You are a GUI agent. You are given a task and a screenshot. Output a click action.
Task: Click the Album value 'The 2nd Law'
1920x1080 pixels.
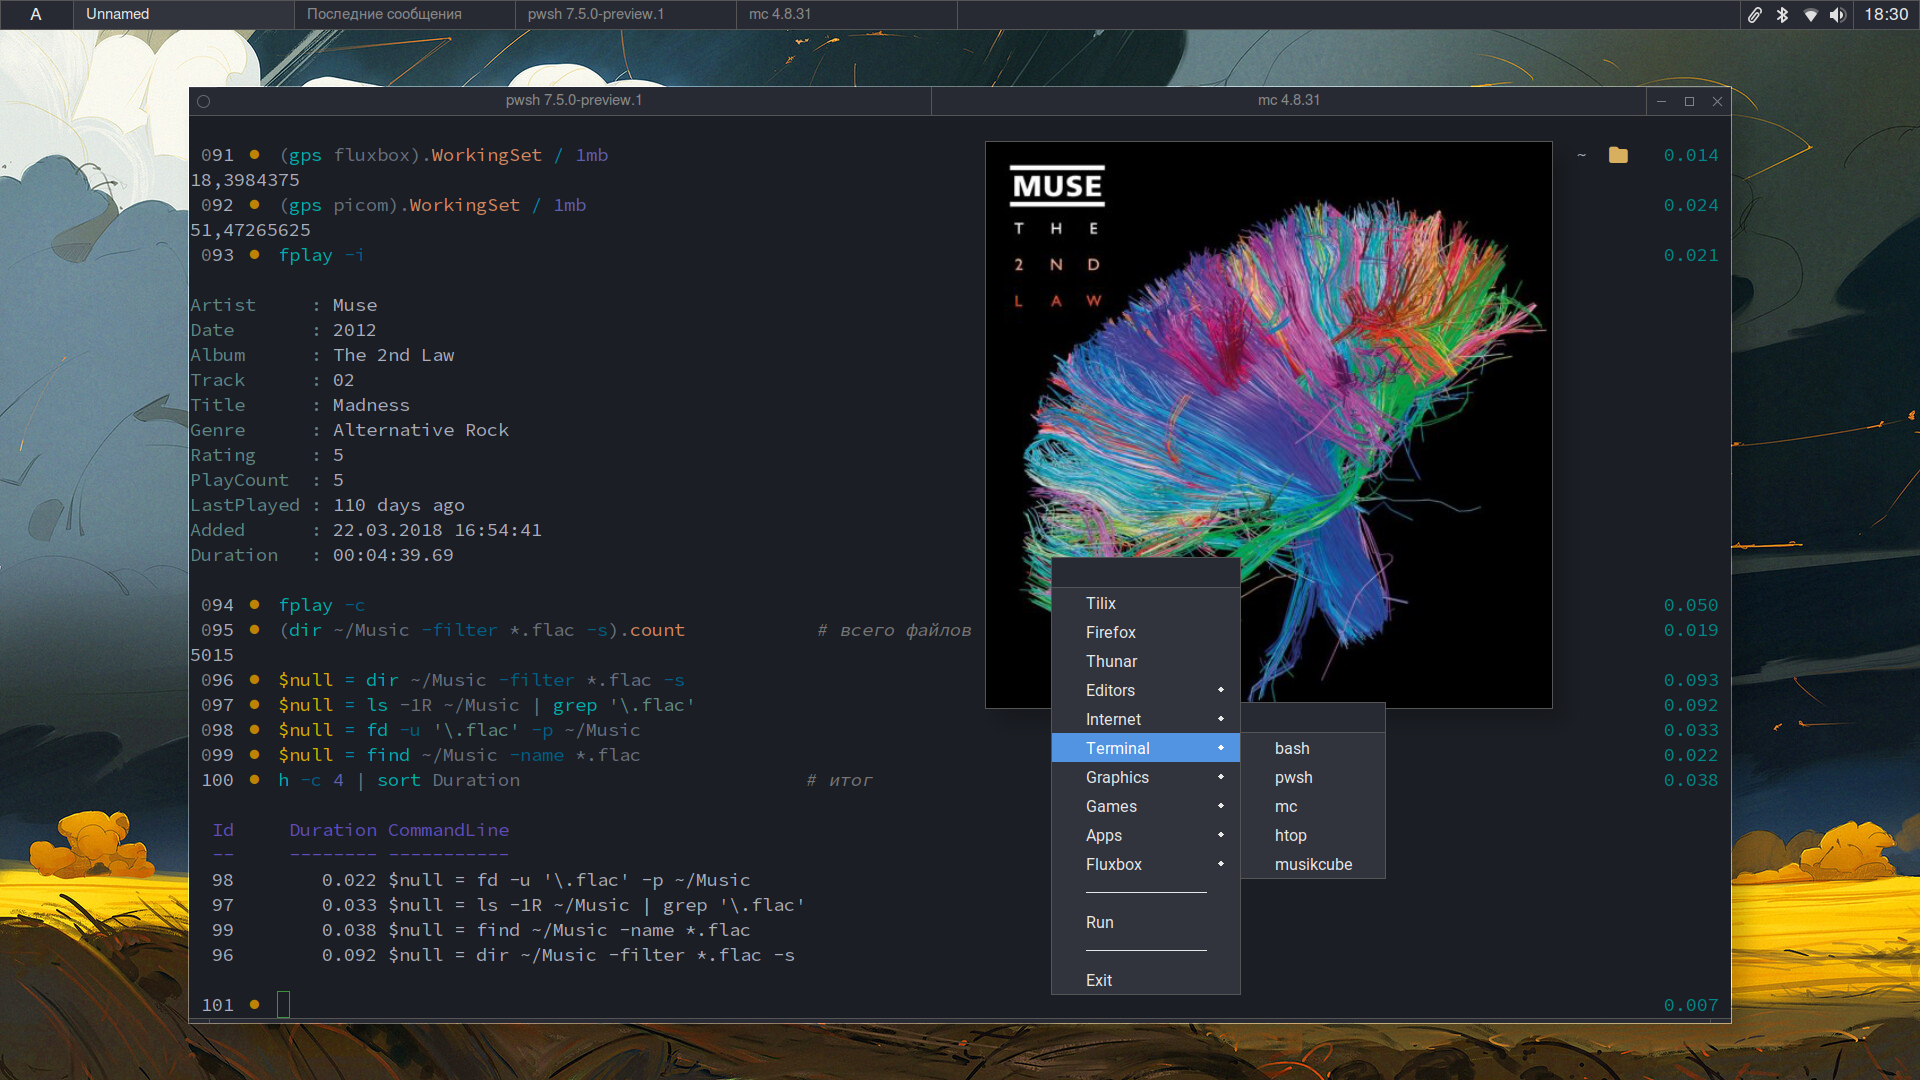(393, 355)
